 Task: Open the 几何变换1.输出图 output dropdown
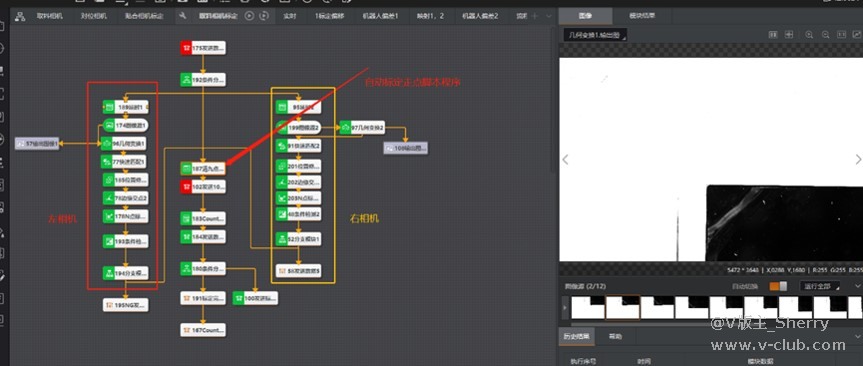point(595,35)
